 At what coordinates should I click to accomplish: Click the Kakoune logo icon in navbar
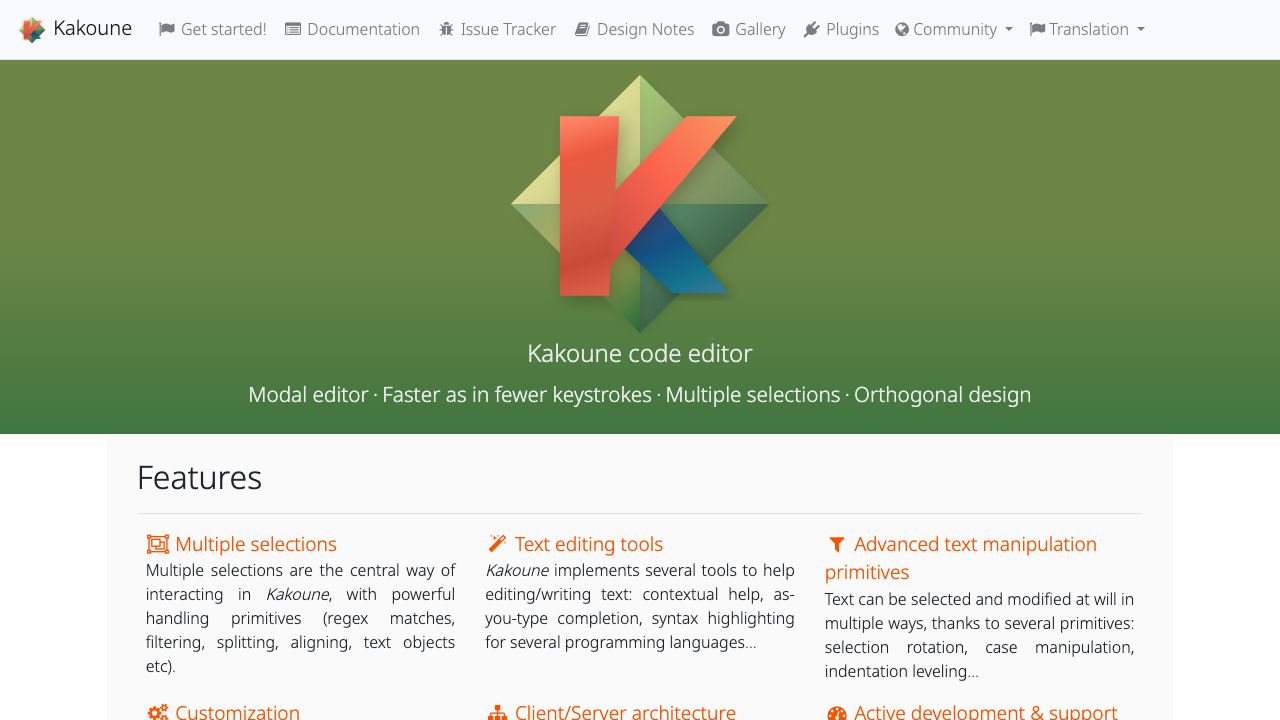pyautogui.click(x=32, y=29)
